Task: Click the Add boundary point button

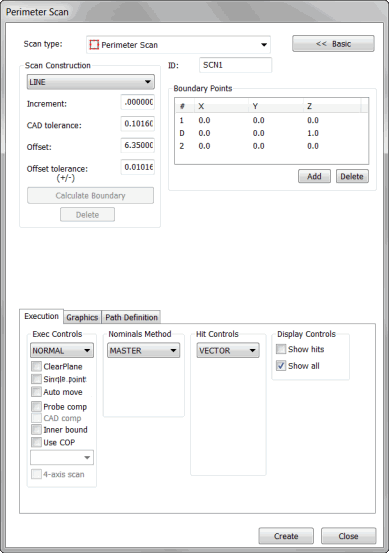Action: pyautogui.click(x=314, y=176)
